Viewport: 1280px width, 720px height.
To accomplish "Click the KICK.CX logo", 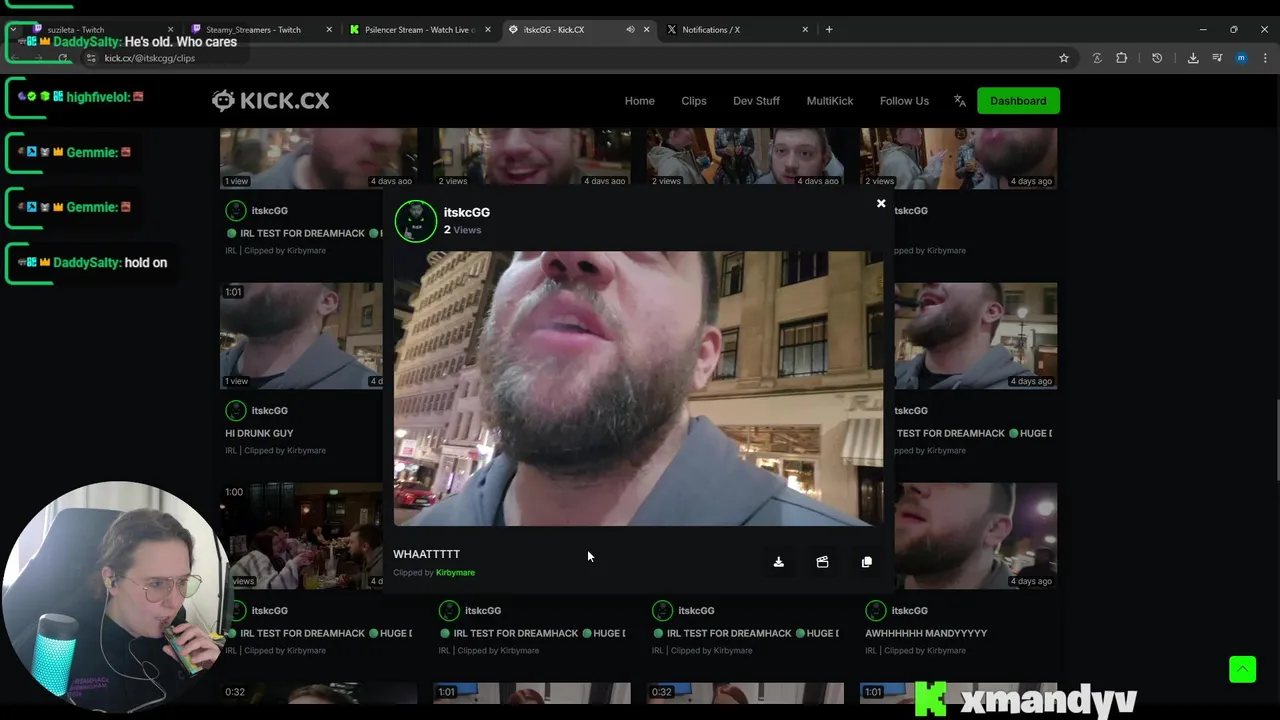I will point(271,100).
